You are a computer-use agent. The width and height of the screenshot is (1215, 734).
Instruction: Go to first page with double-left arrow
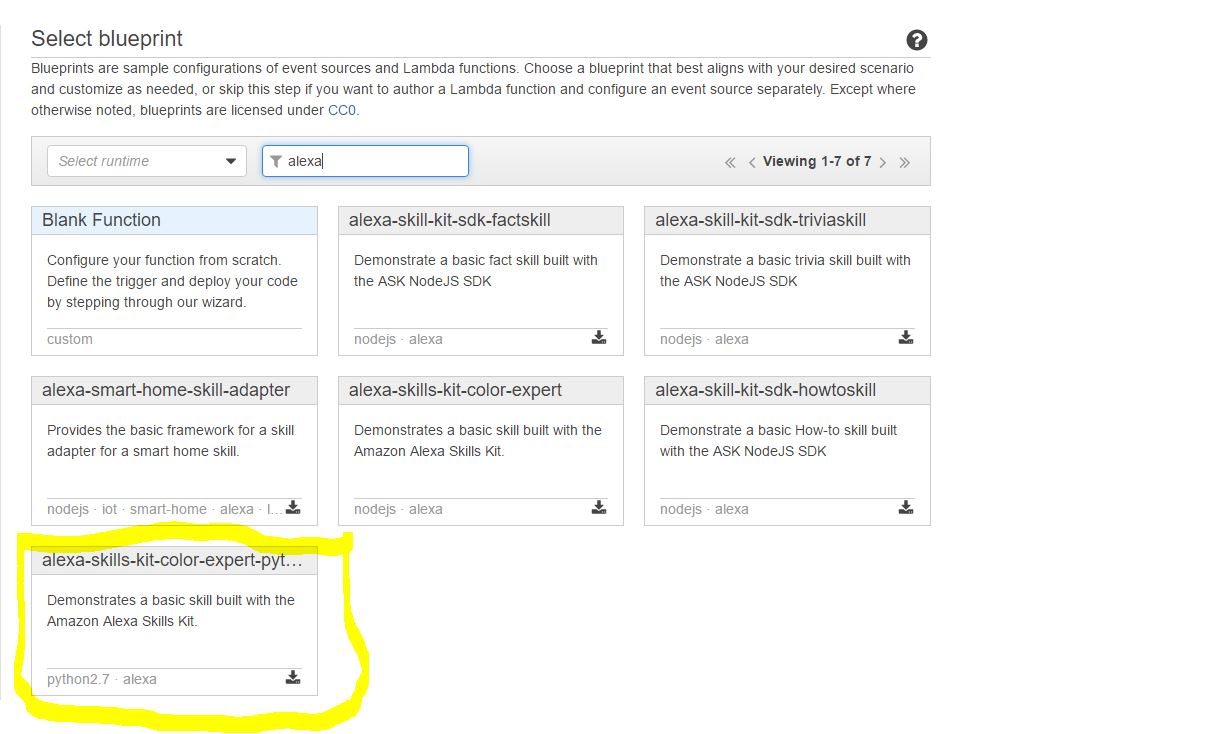730,162
